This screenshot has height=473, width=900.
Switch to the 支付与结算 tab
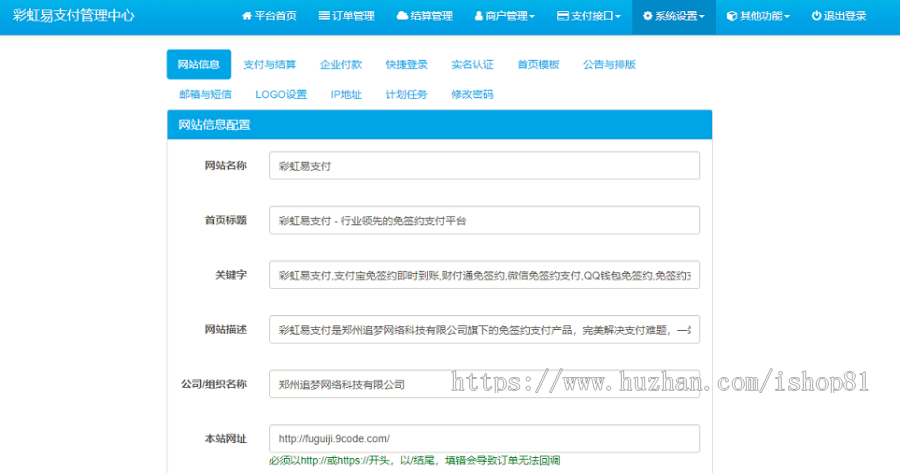pyautogui.click(x=270, y=64)
